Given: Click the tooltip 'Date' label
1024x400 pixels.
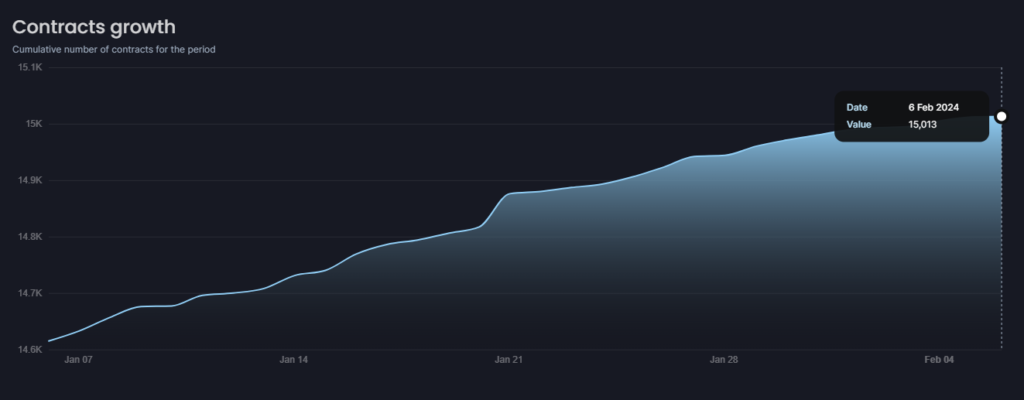Looking at the screenshot, I should pos(857,107).
